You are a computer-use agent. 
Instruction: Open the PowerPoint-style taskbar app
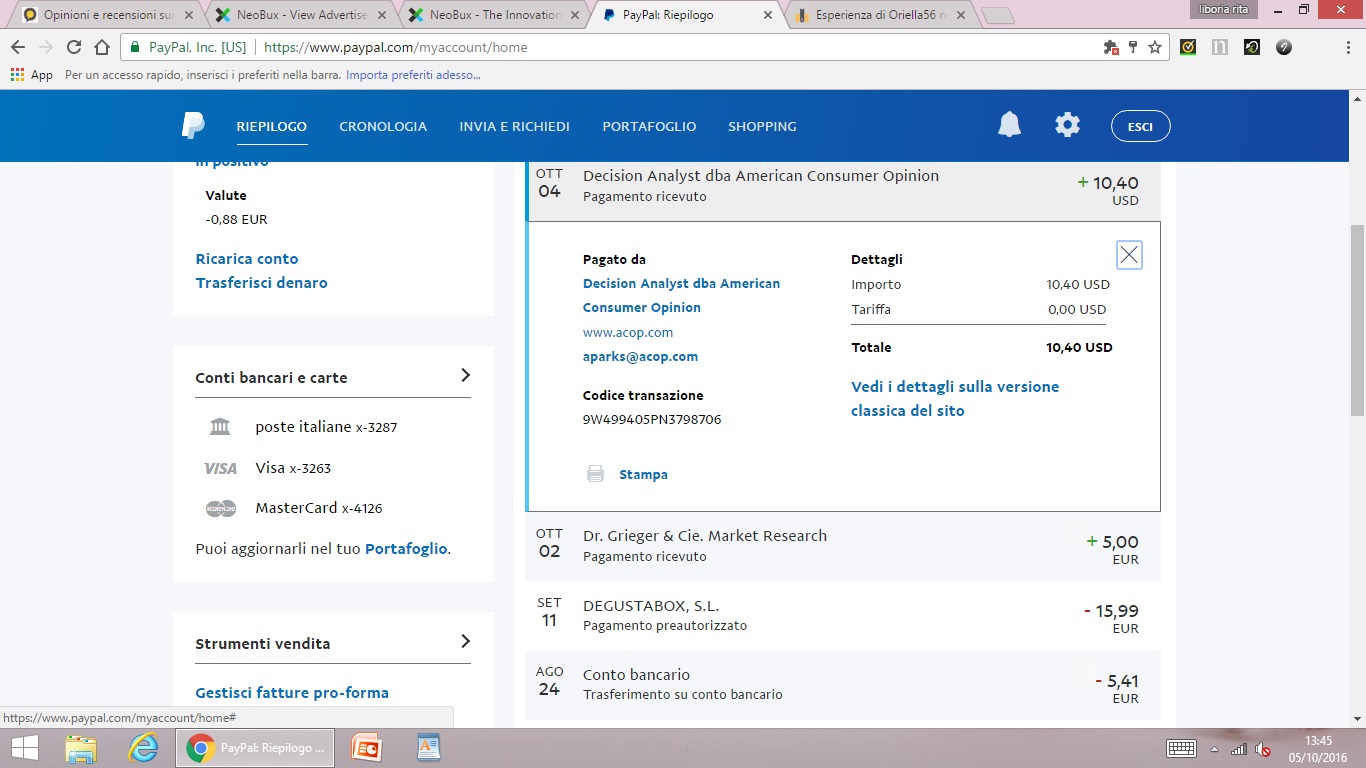pyautogui.click(x=366, y=748)
